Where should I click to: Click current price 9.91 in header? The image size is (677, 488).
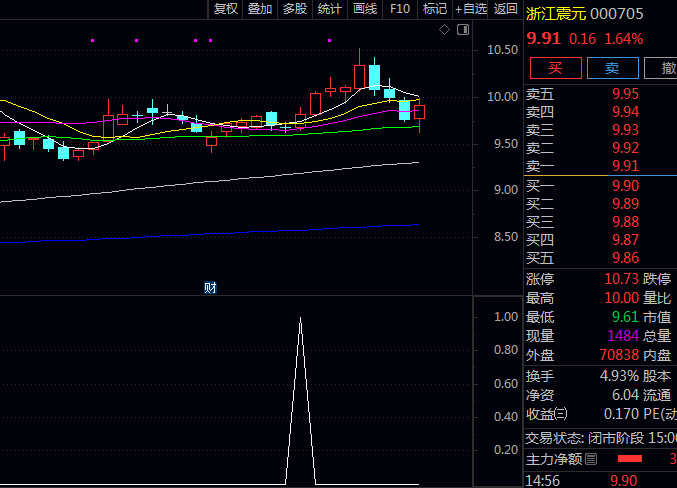tap(543, 38)
